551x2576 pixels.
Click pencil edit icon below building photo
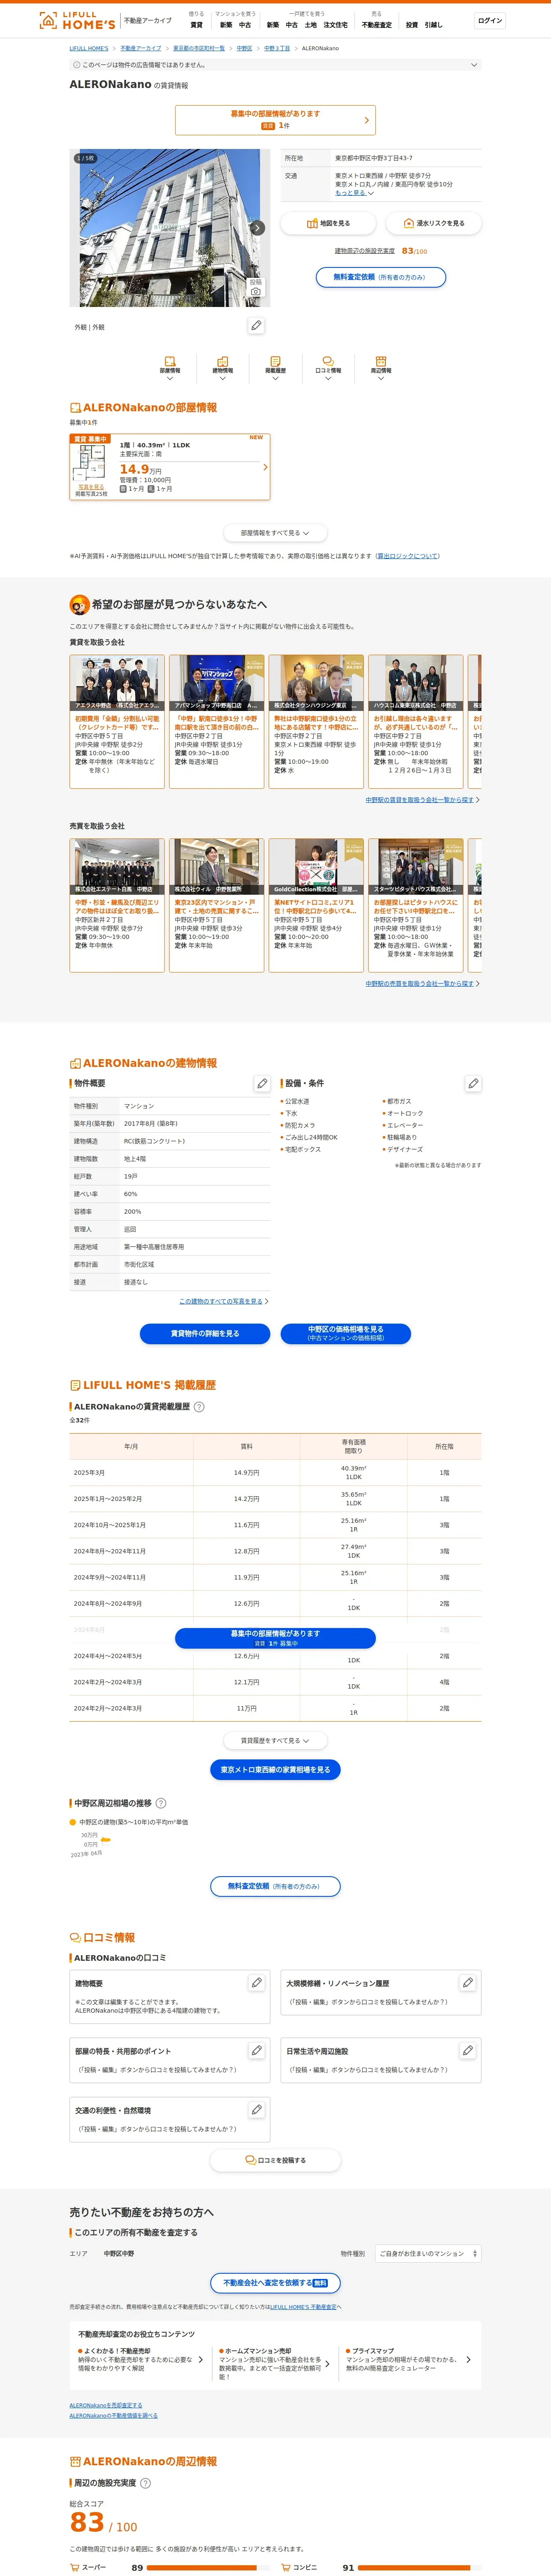click(x=256, y=326)
